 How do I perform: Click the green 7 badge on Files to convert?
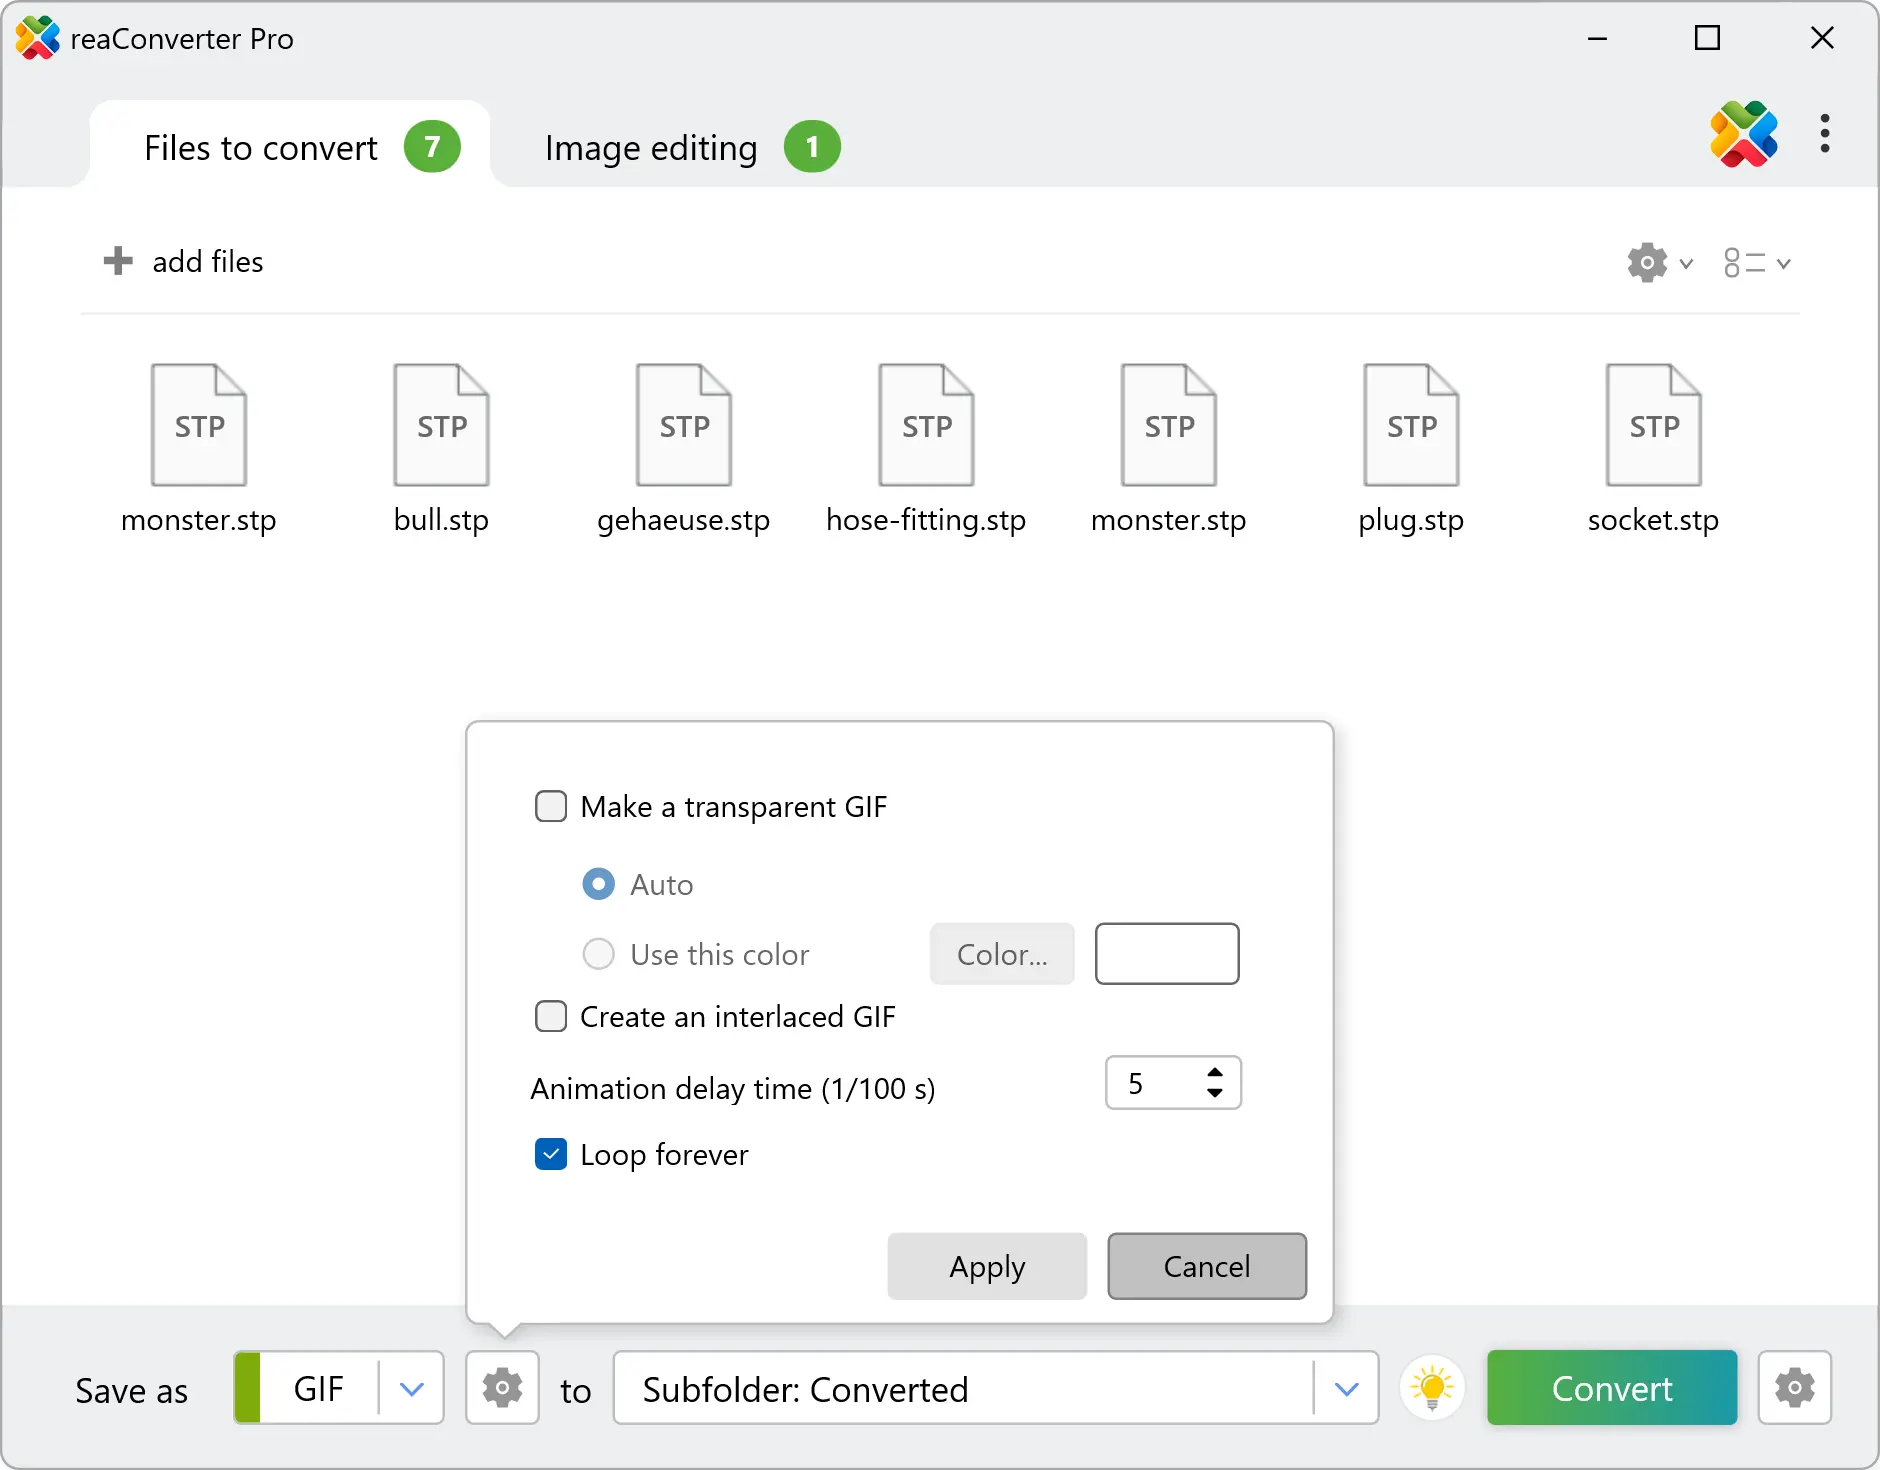pos(432,147)
